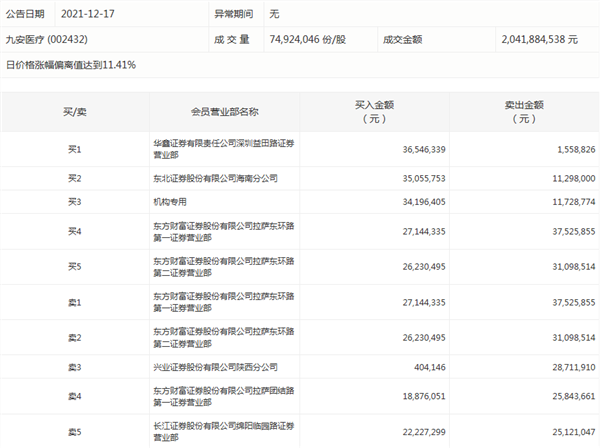Click 26,230,495 in the 卖2 row
The image size is (600, 448).
click(x=424, y=338)
